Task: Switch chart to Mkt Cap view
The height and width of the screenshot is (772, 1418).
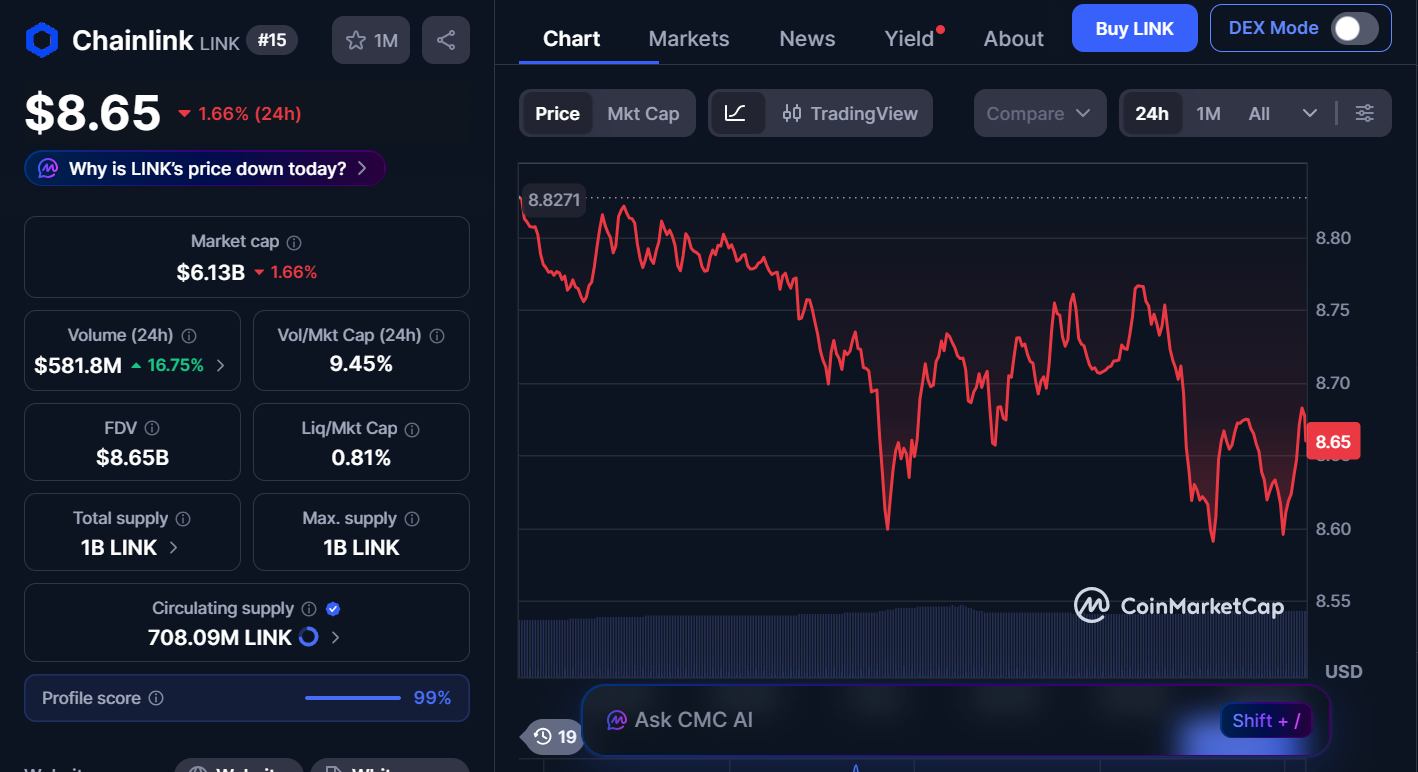Action: point(643,113)
